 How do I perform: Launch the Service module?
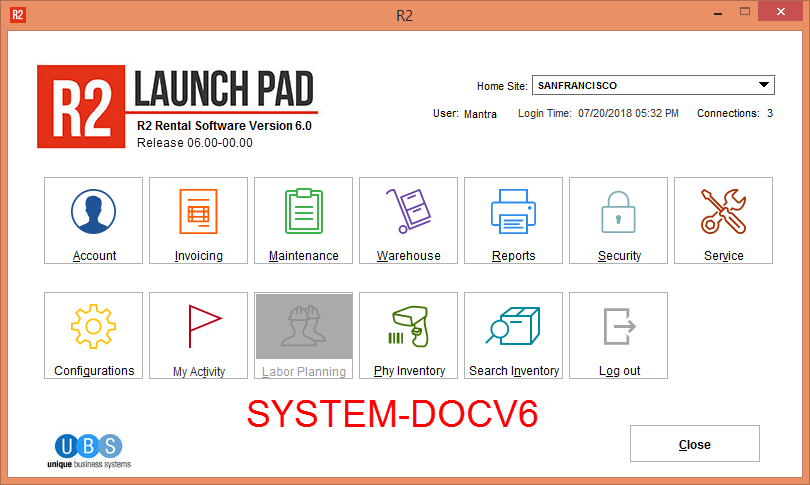point(723,221)
